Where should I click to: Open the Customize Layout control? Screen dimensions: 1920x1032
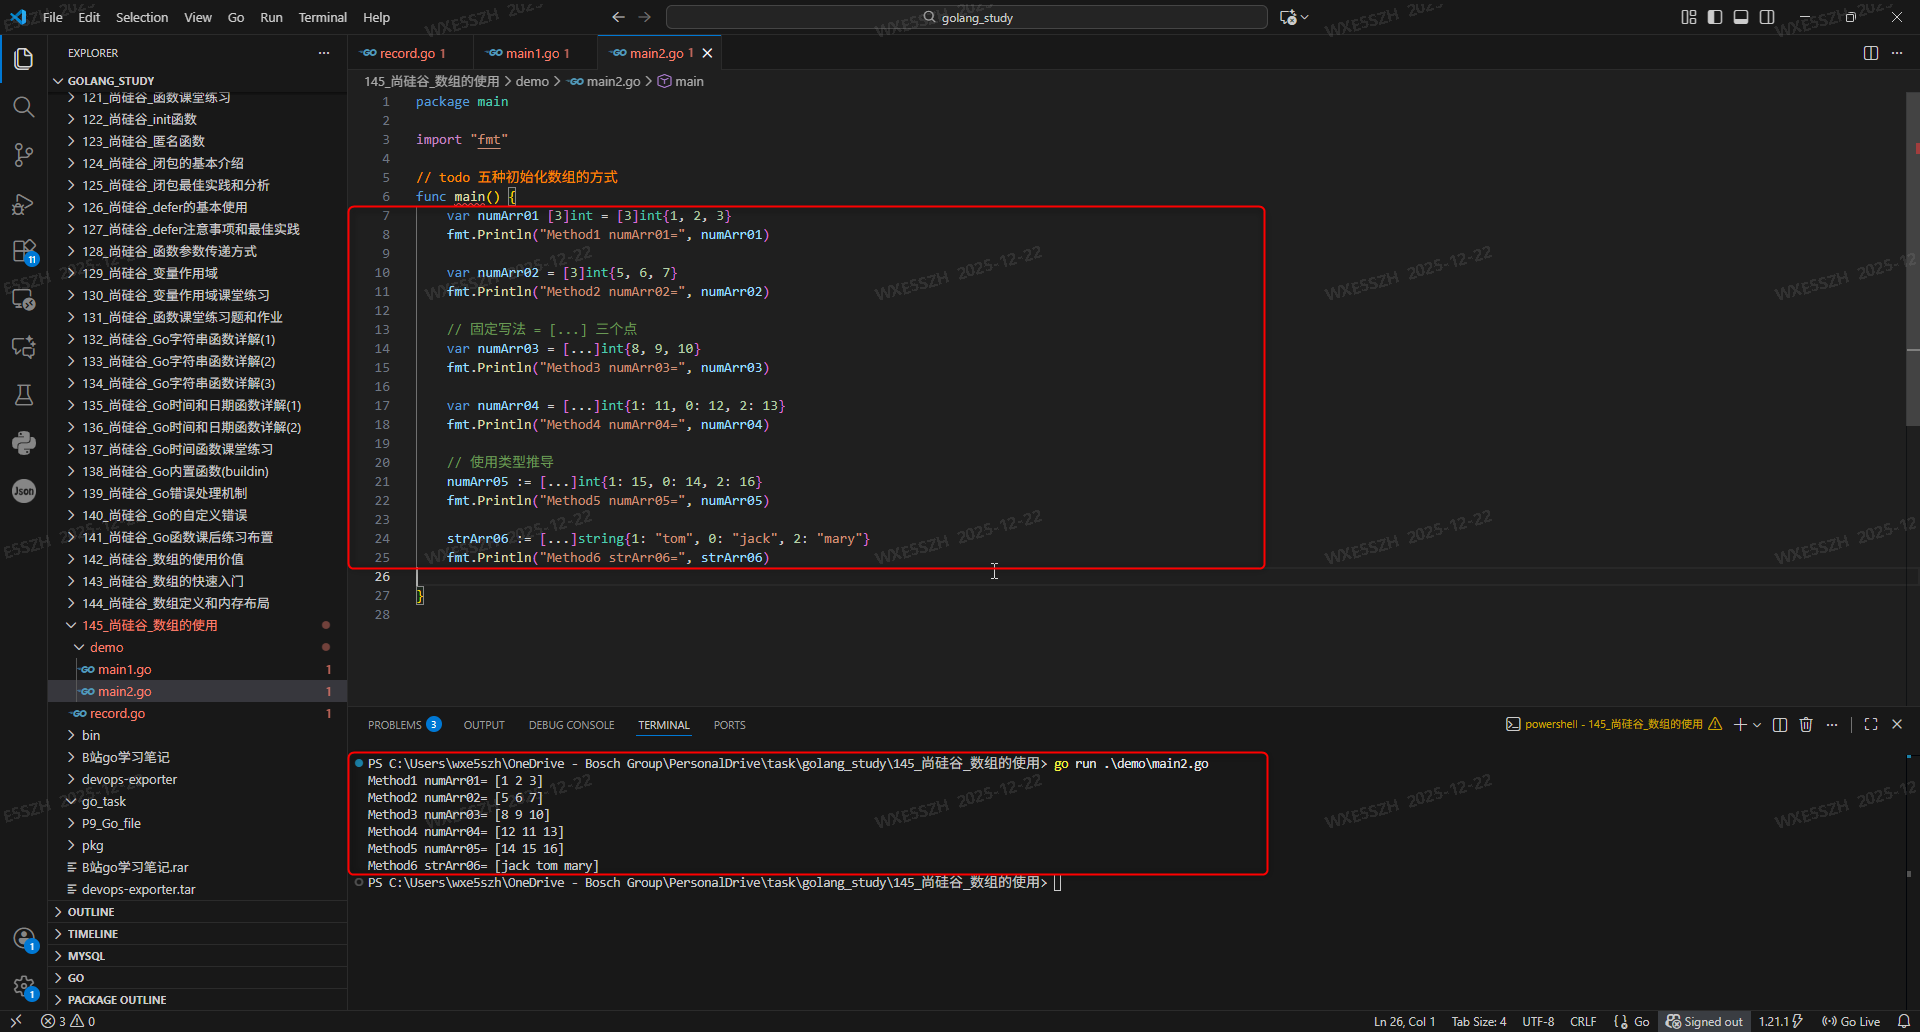1689,17
